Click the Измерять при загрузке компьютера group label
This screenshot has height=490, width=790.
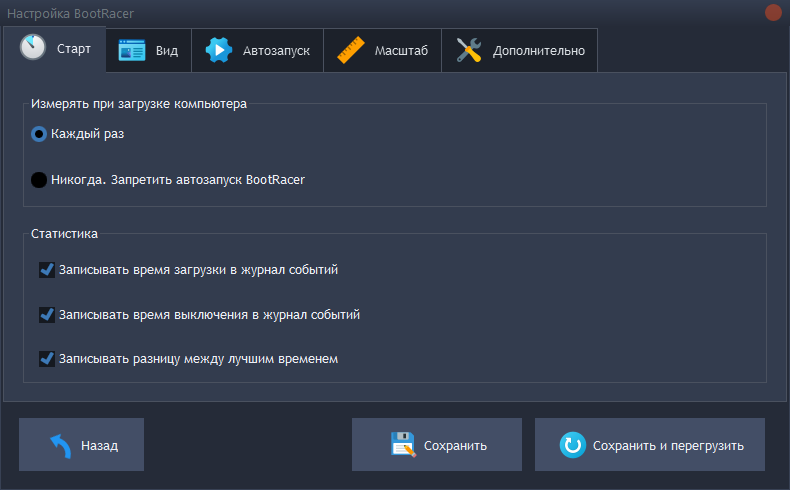pos(139,104)
